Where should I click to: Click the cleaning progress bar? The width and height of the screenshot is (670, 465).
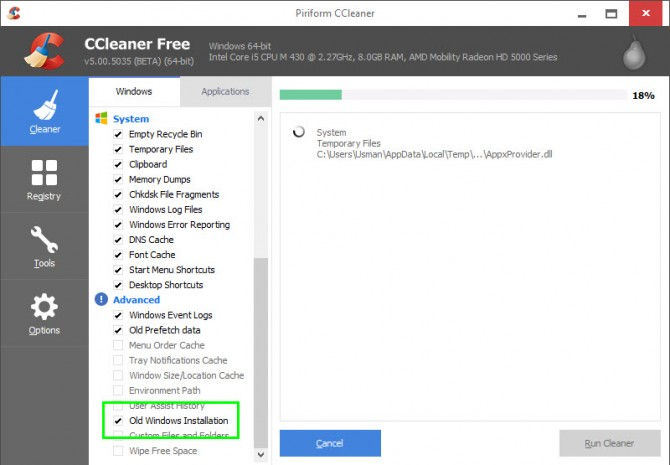click(453, 94)
